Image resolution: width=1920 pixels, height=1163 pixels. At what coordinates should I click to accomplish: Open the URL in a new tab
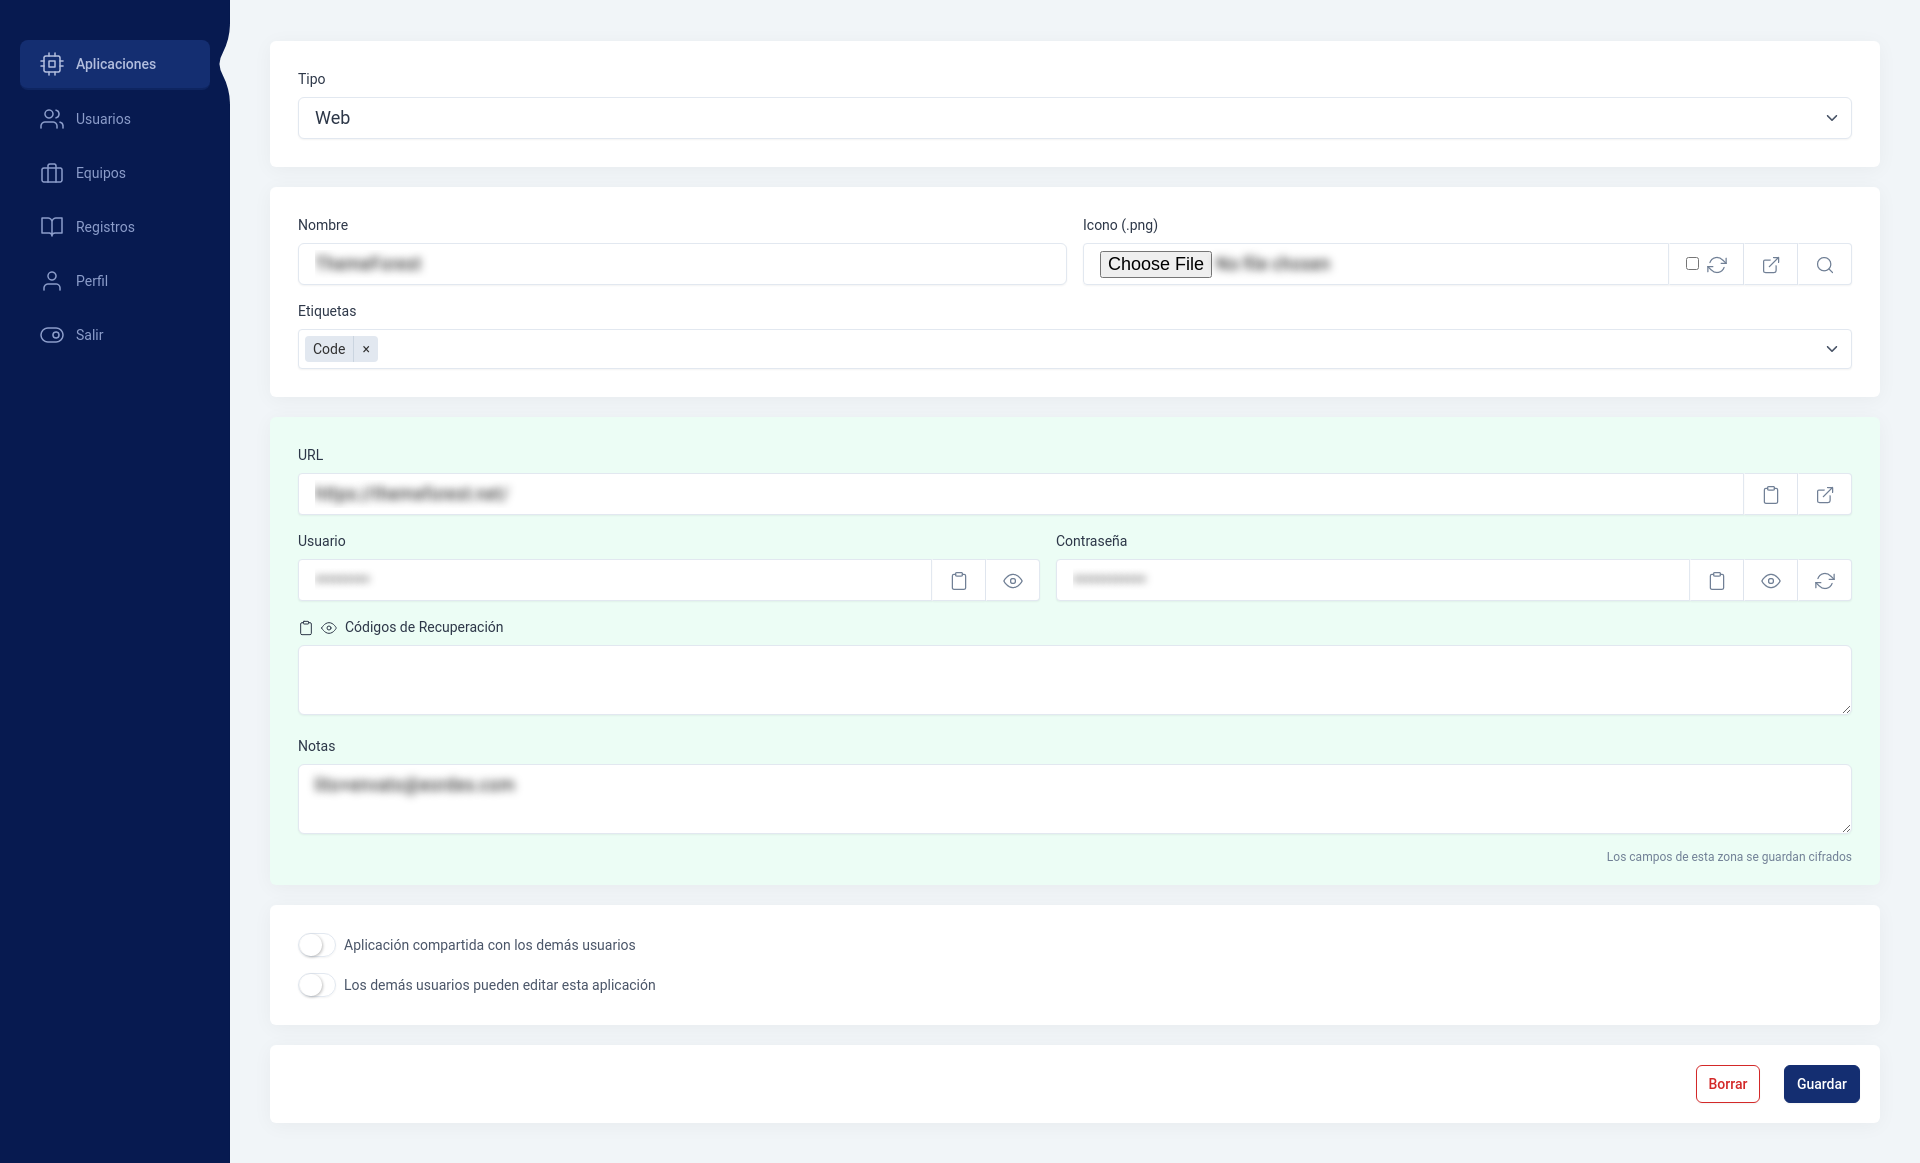[x=1825, y=495]
